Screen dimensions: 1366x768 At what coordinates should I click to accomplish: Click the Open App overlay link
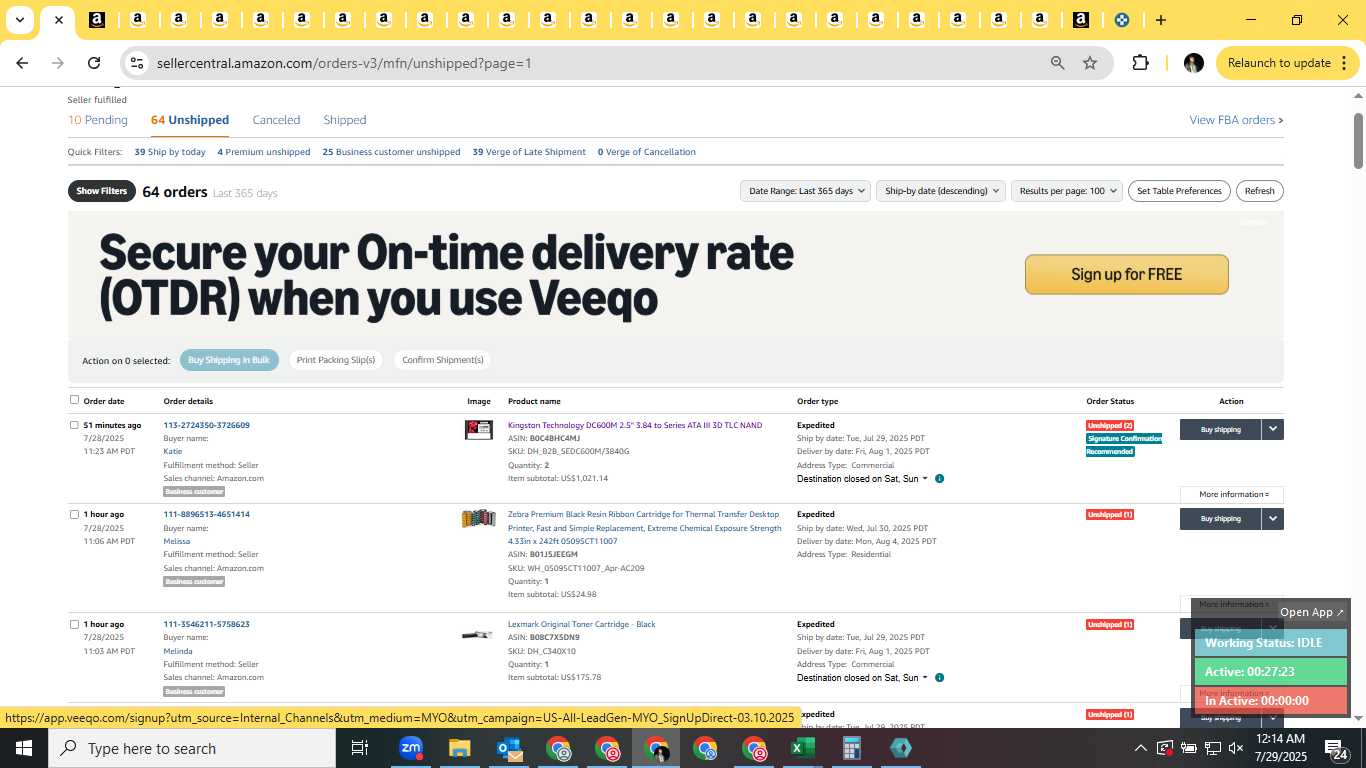pos(1312,612)
